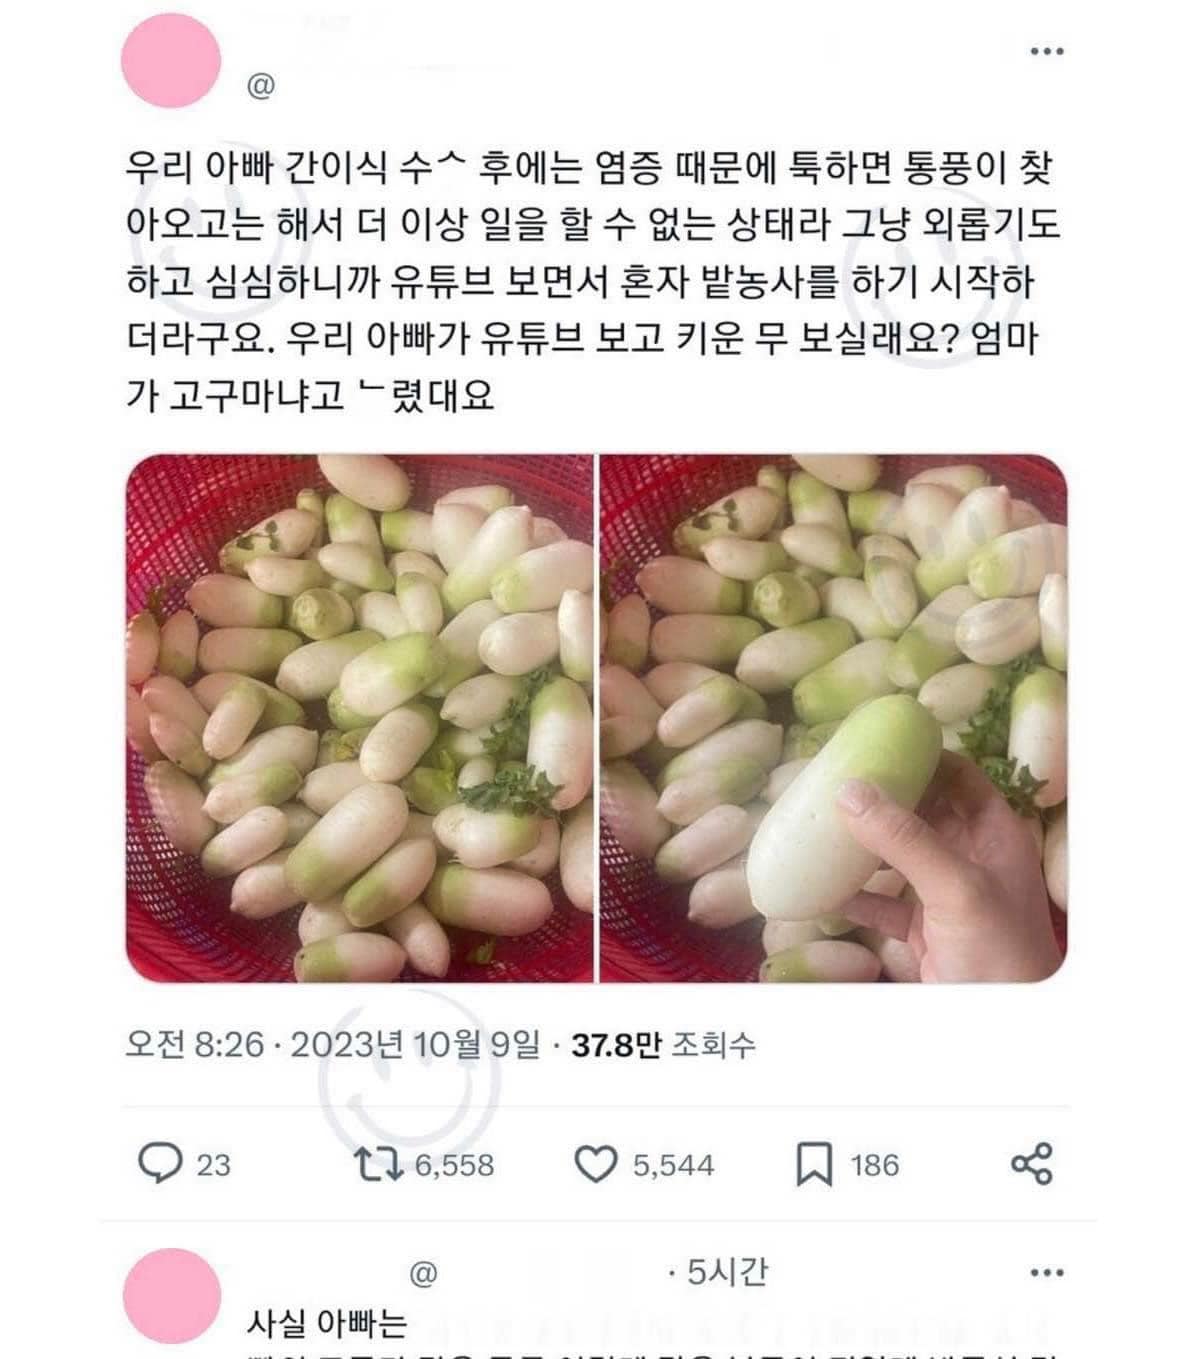Open the reply author's pink avatar
Screen dimensions: 1183x1359
pos(171,1297)
